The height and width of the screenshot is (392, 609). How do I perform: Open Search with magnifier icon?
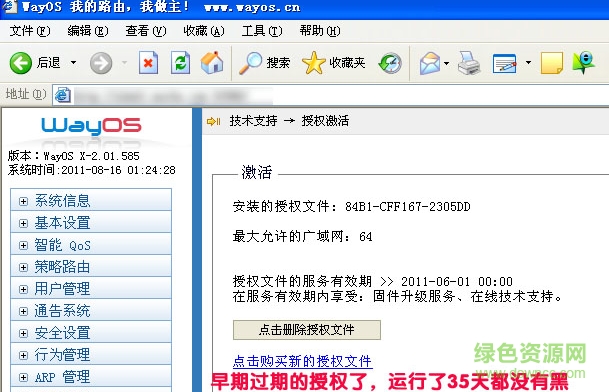(264, 63)
